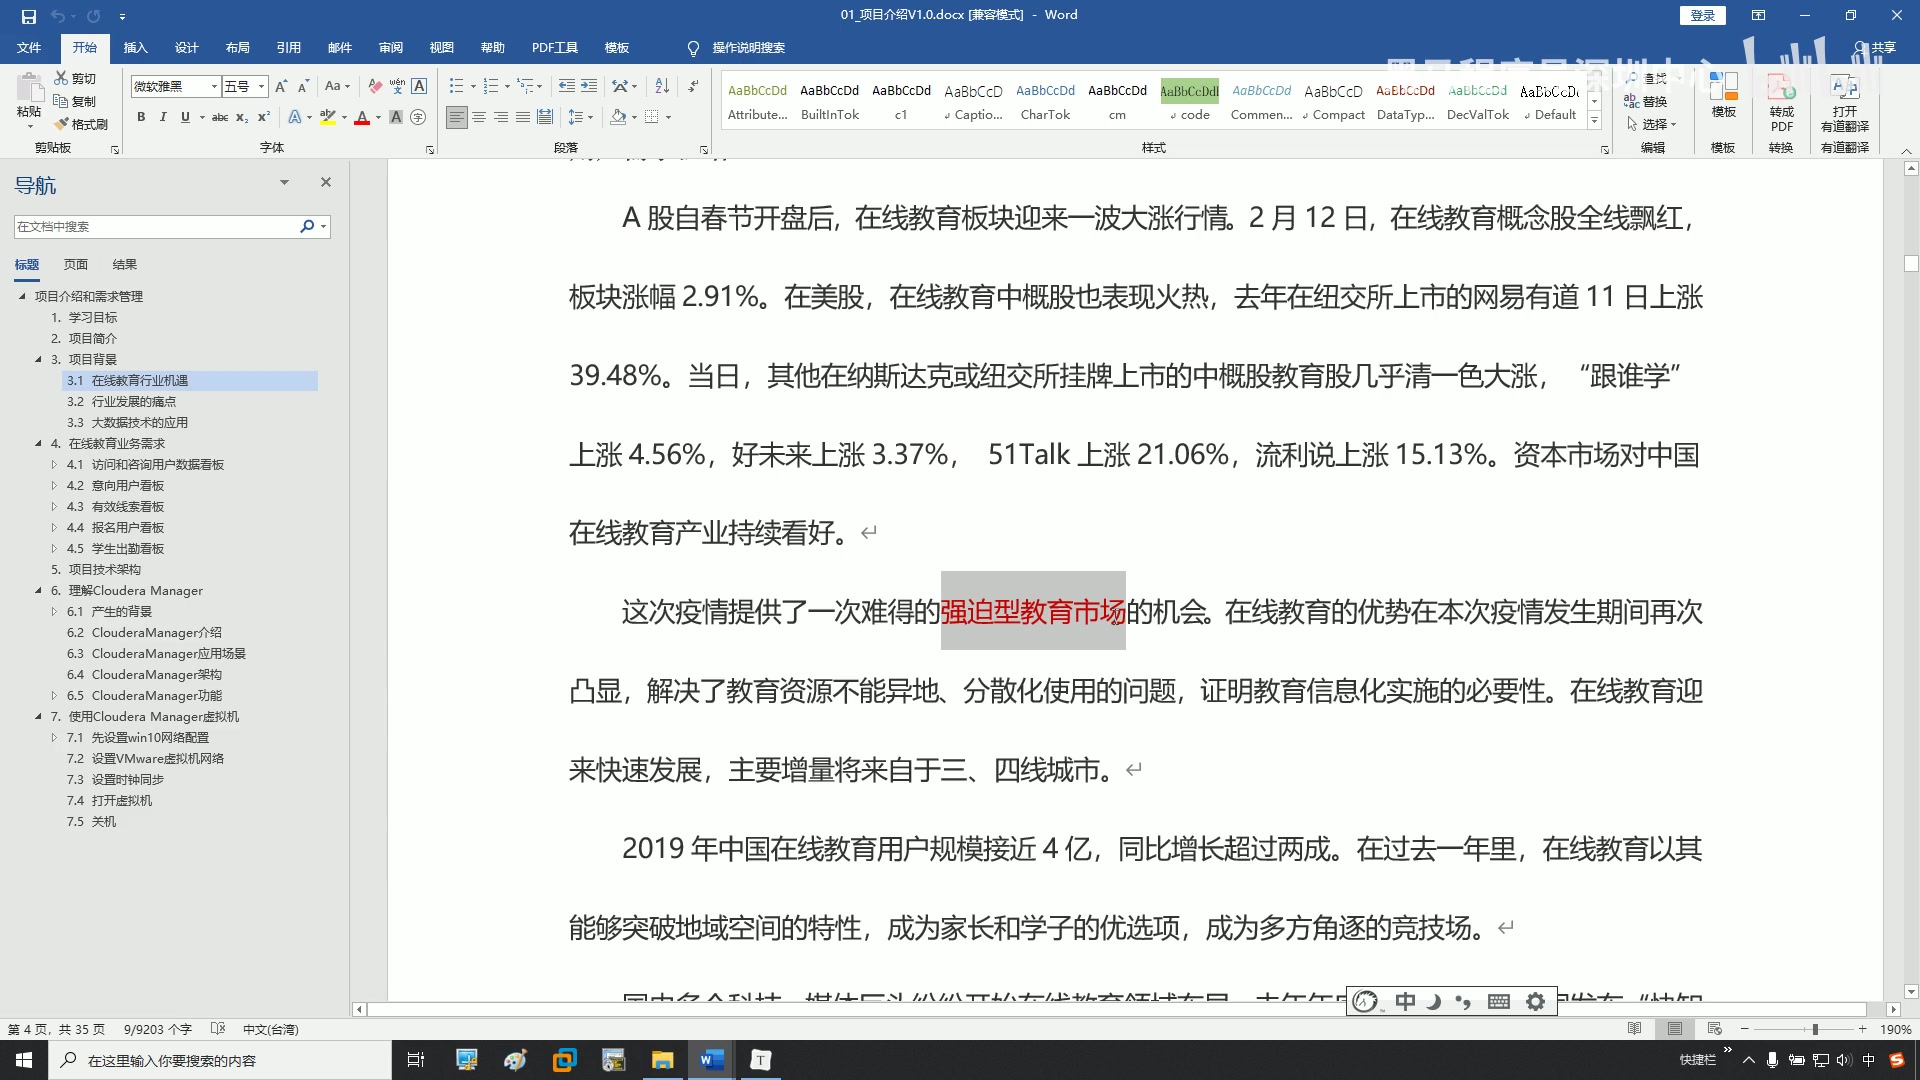Increase font size with grow font icon
Screen dimensions: 1920x1080
point(281,86)
